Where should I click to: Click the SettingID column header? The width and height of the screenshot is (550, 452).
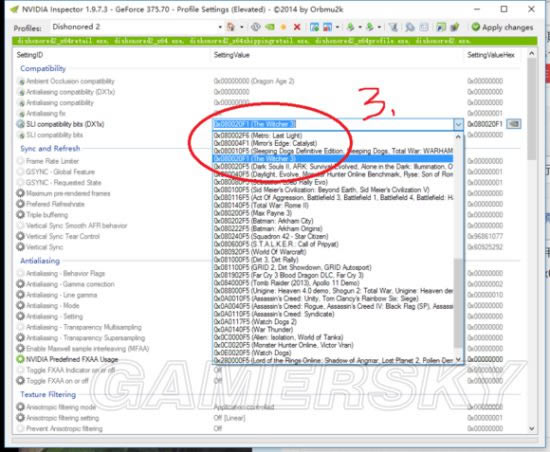point(29,55)
